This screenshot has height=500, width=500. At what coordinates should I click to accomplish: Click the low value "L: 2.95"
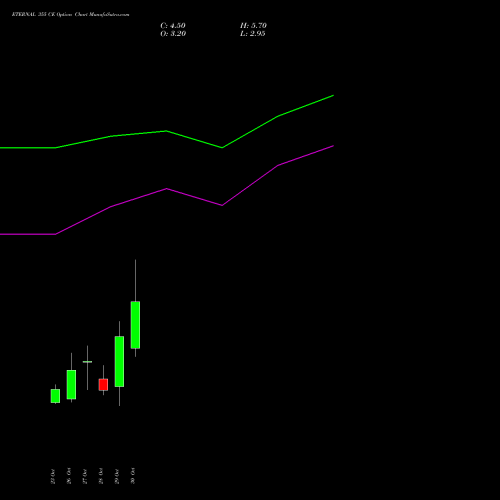click(x=253, y=34)
